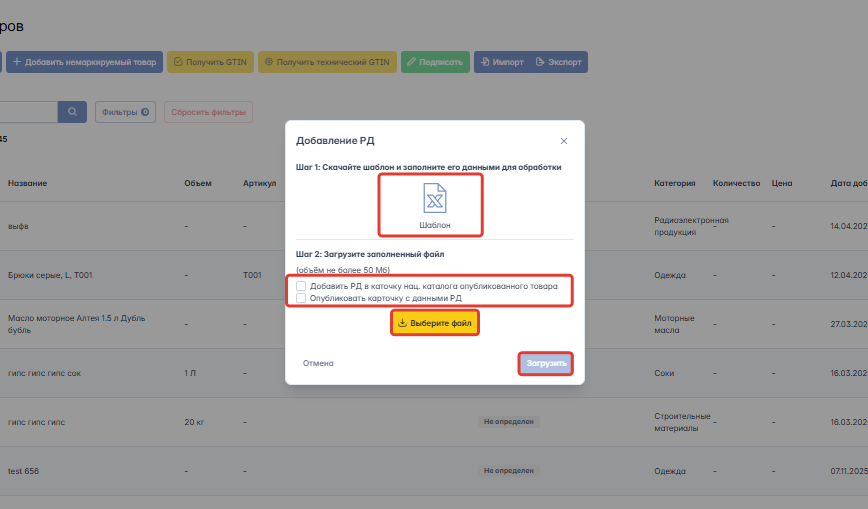Click the Моторные масла category cell
Viewport: 868px width, 509px height.
point(674,324)
